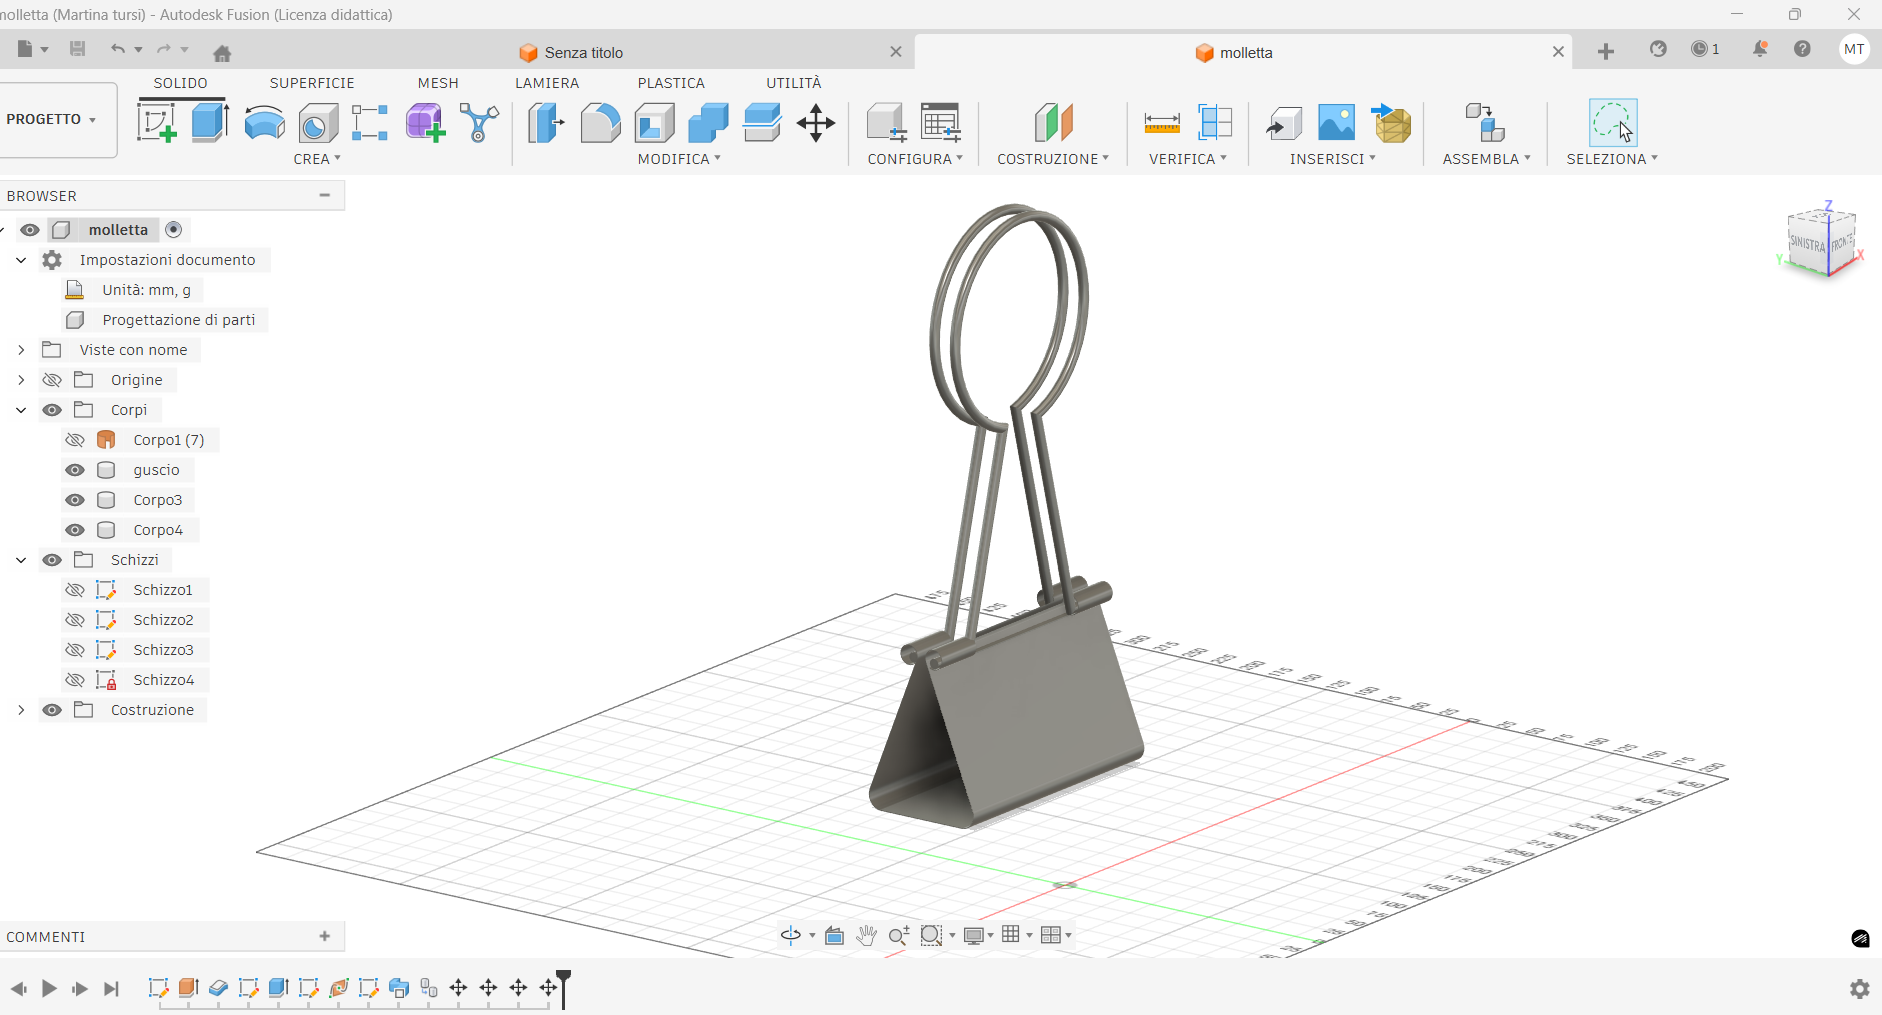This screenshot has width=1882, height=1015.
Task: Open the PROGETTO workspace dropdown
Action: coord(52,119)
